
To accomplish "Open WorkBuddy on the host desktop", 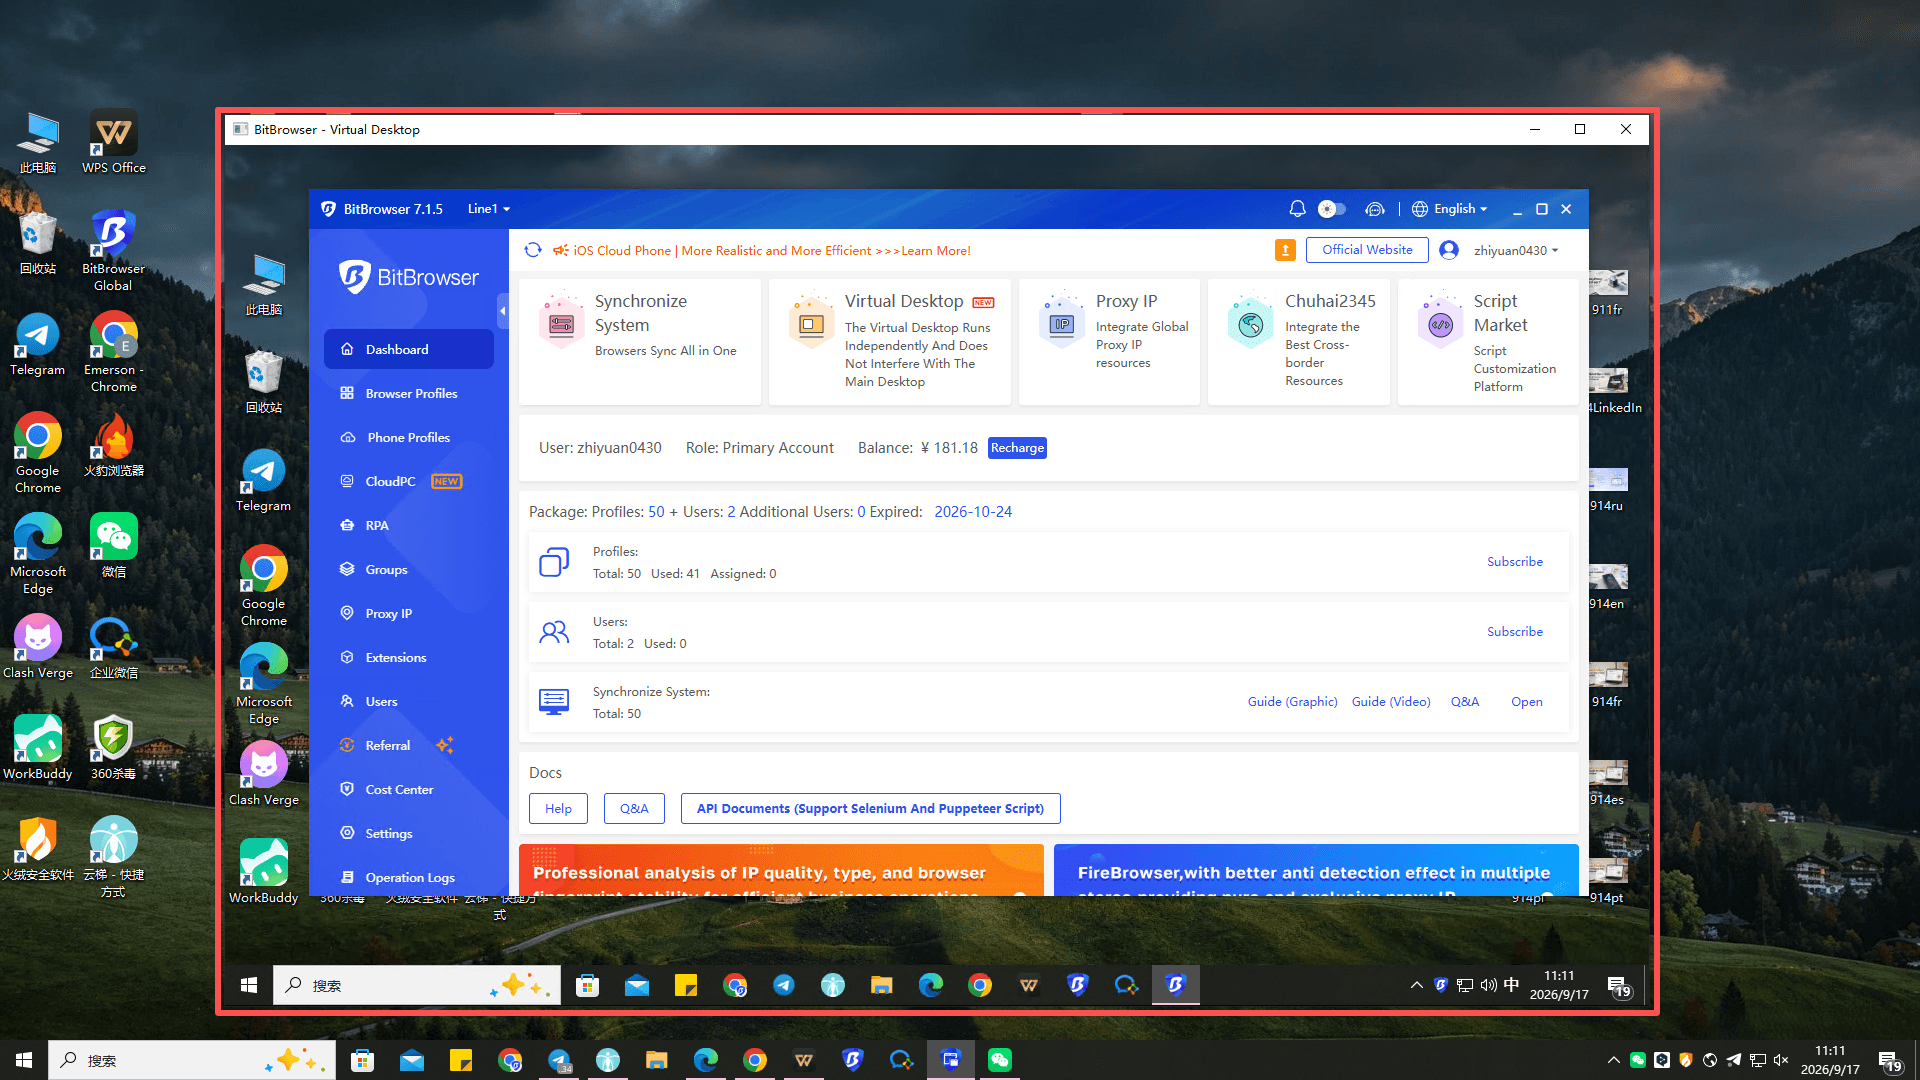I will (x=38, y=747).
